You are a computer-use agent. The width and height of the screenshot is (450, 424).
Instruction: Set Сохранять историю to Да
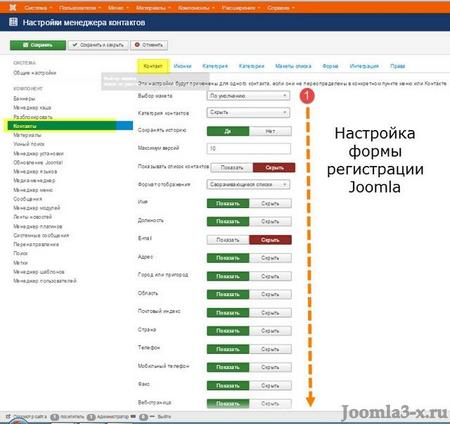pyautogui.click(x=228, y=131)
